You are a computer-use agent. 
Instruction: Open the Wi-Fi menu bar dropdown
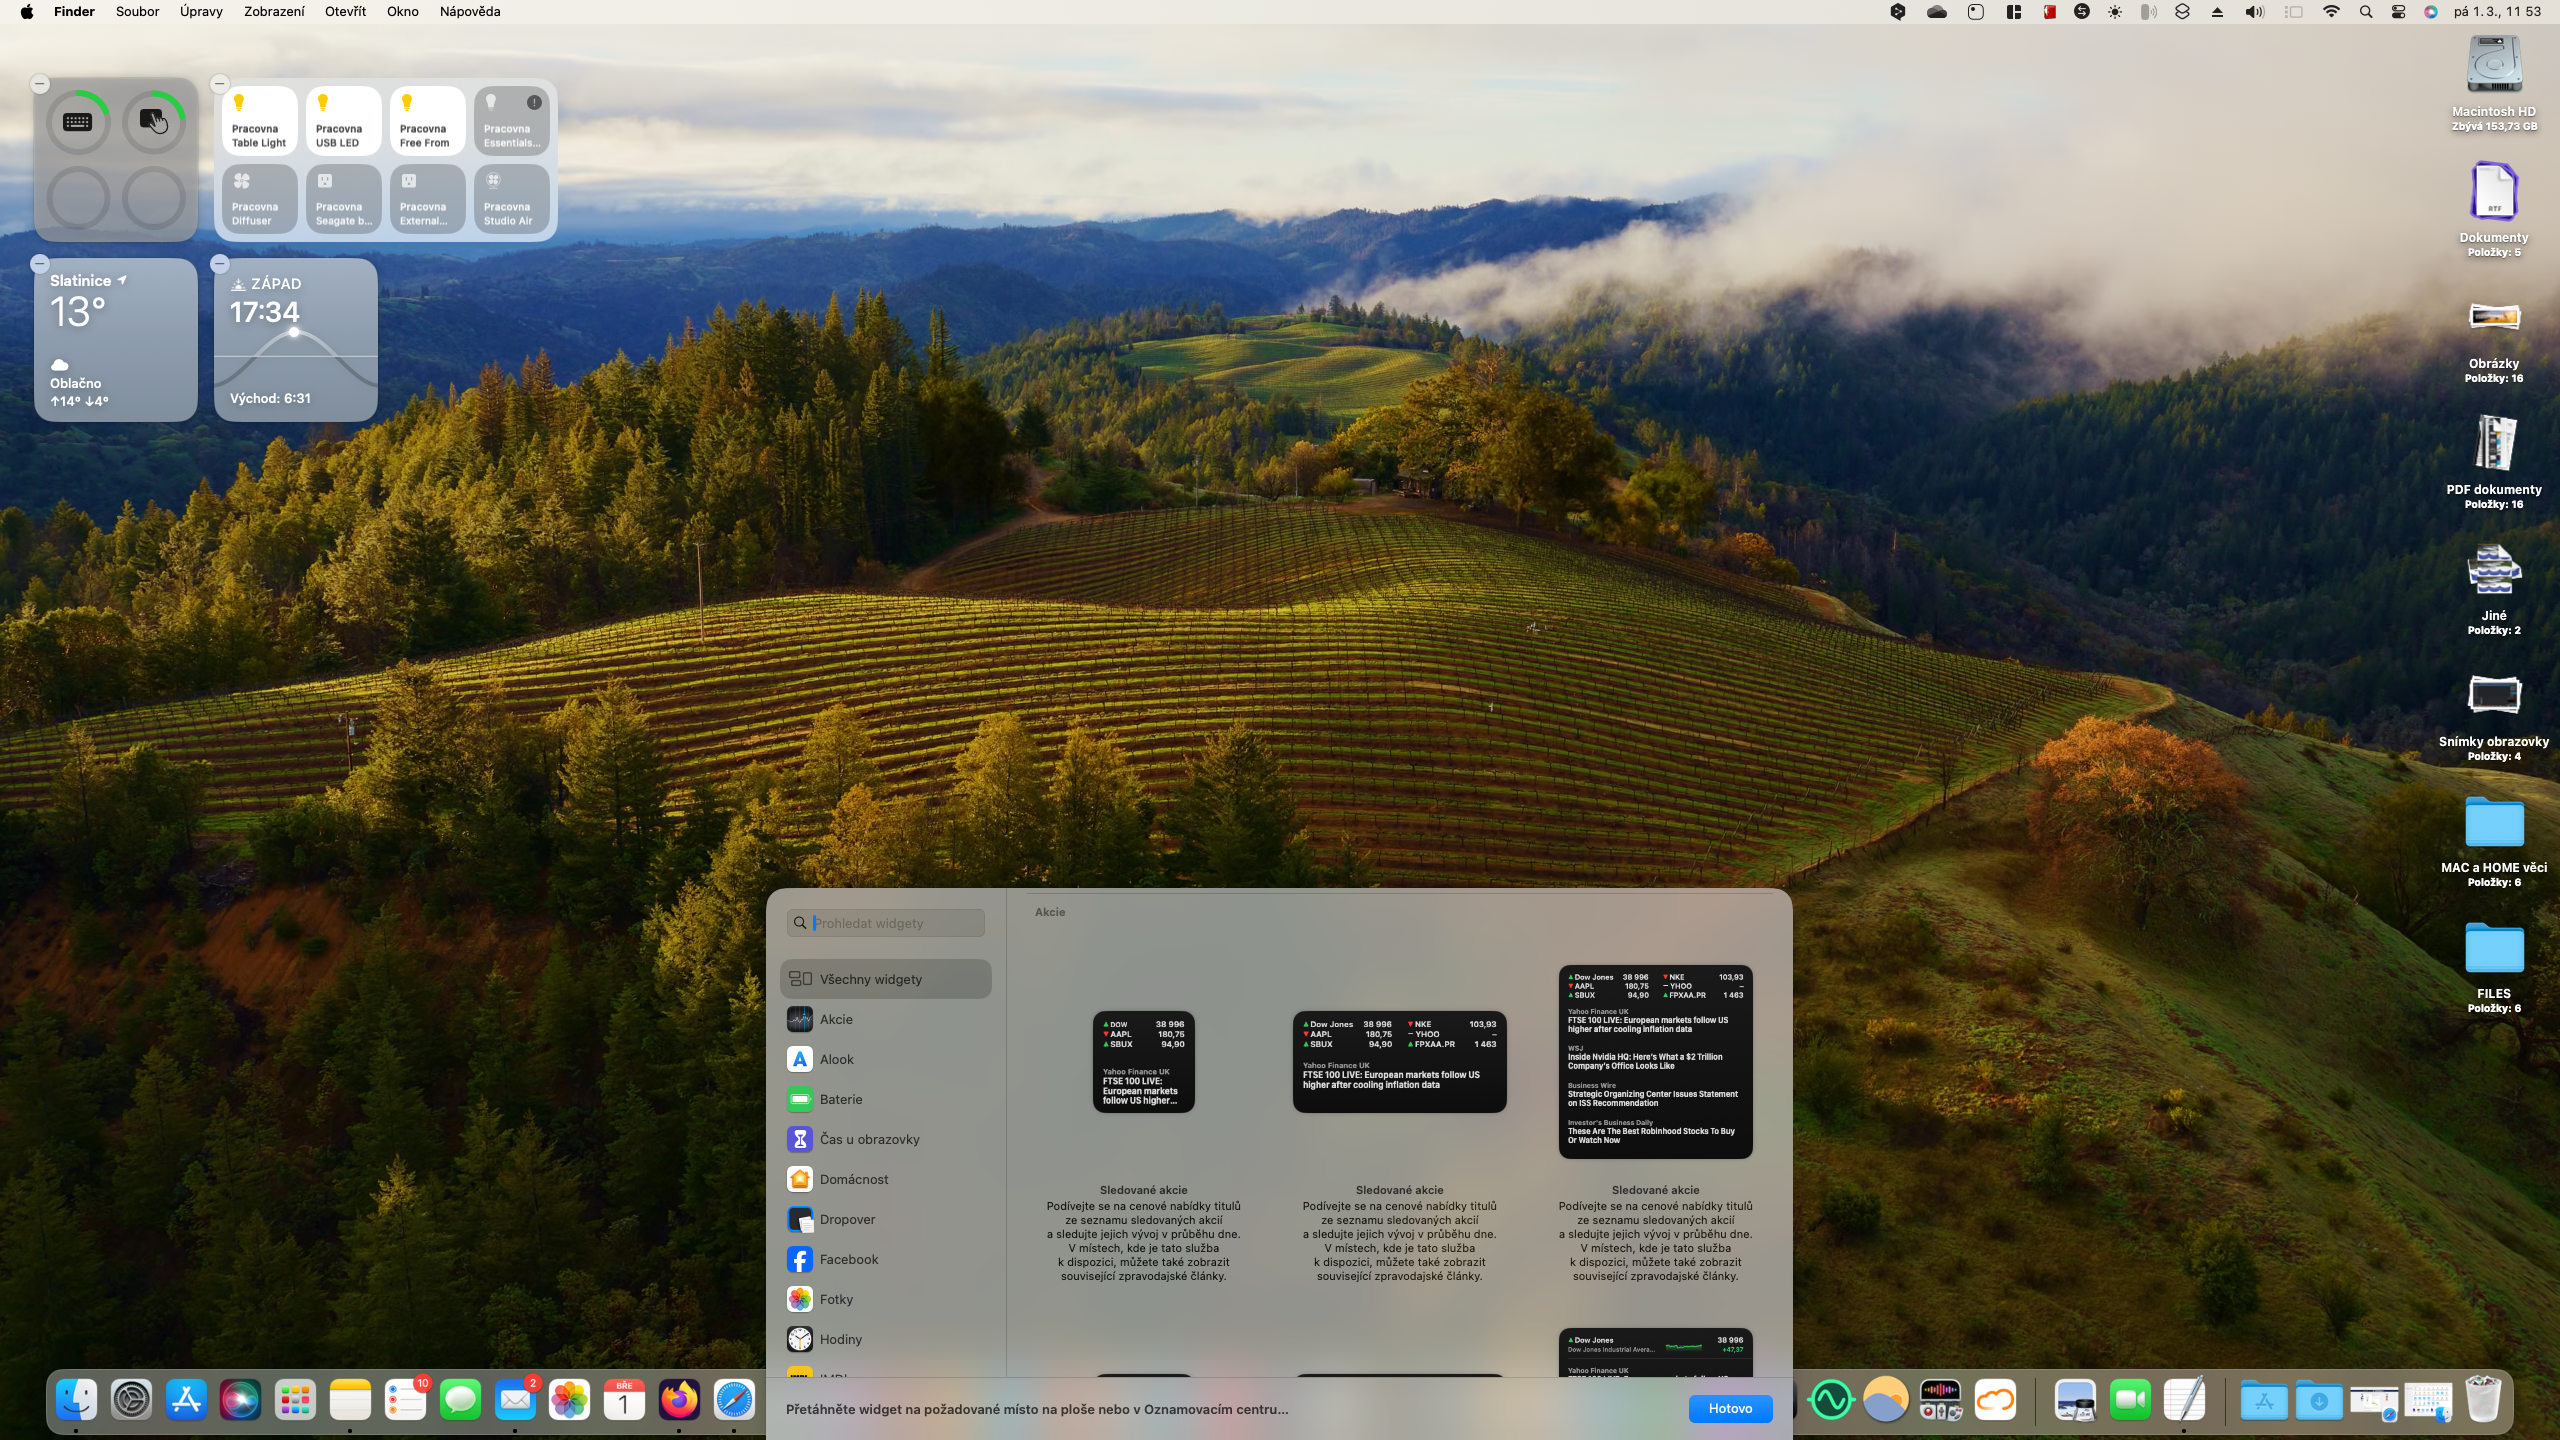click(x=2331, y=12)
